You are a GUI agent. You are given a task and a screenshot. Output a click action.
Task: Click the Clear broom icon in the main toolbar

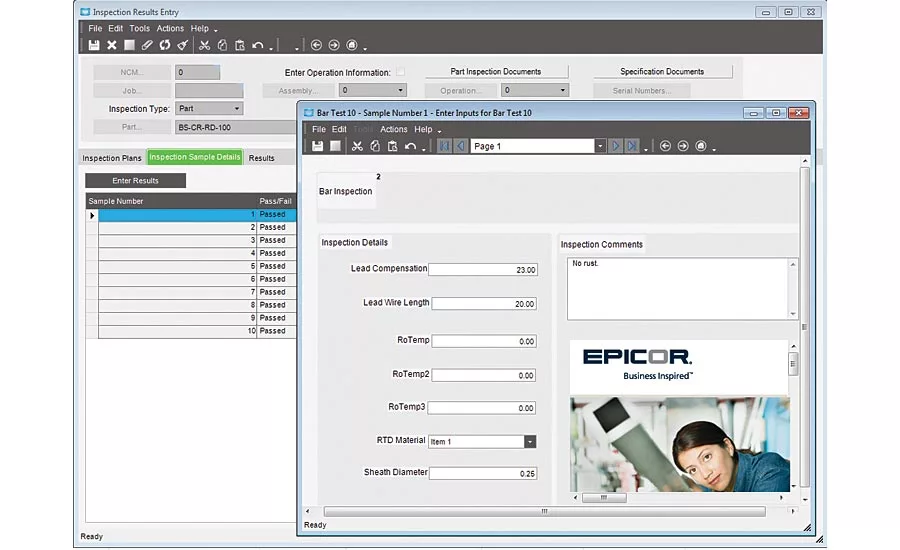(183, 45)
